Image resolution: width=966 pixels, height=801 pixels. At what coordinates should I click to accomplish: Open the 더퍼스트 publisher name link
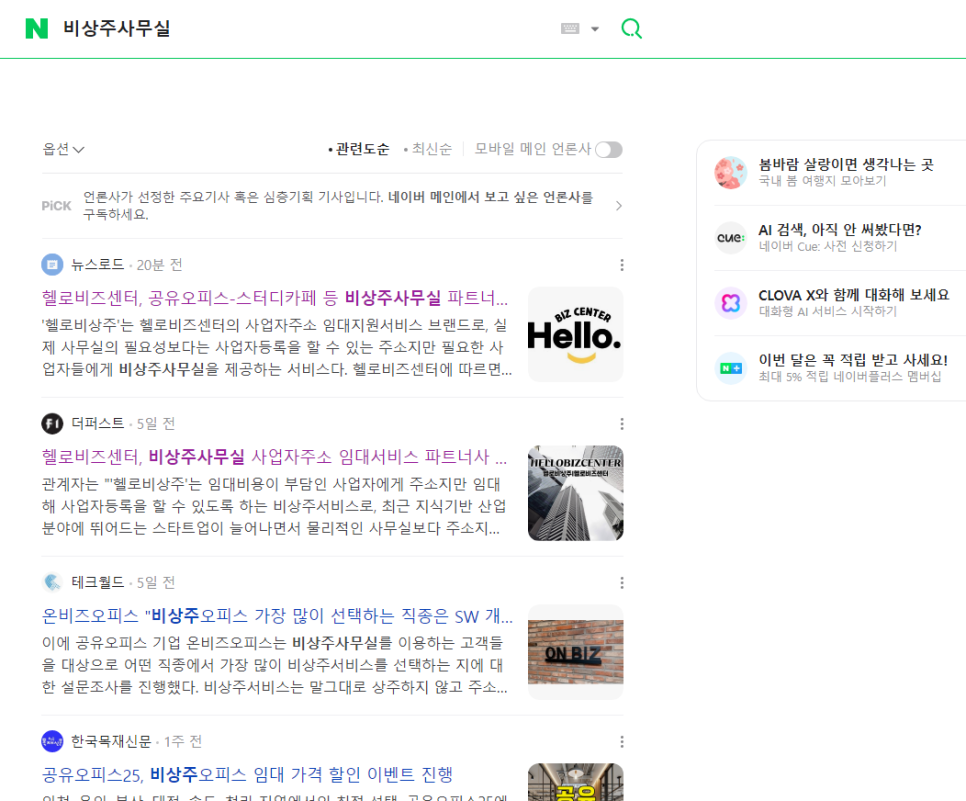point(97,424)
